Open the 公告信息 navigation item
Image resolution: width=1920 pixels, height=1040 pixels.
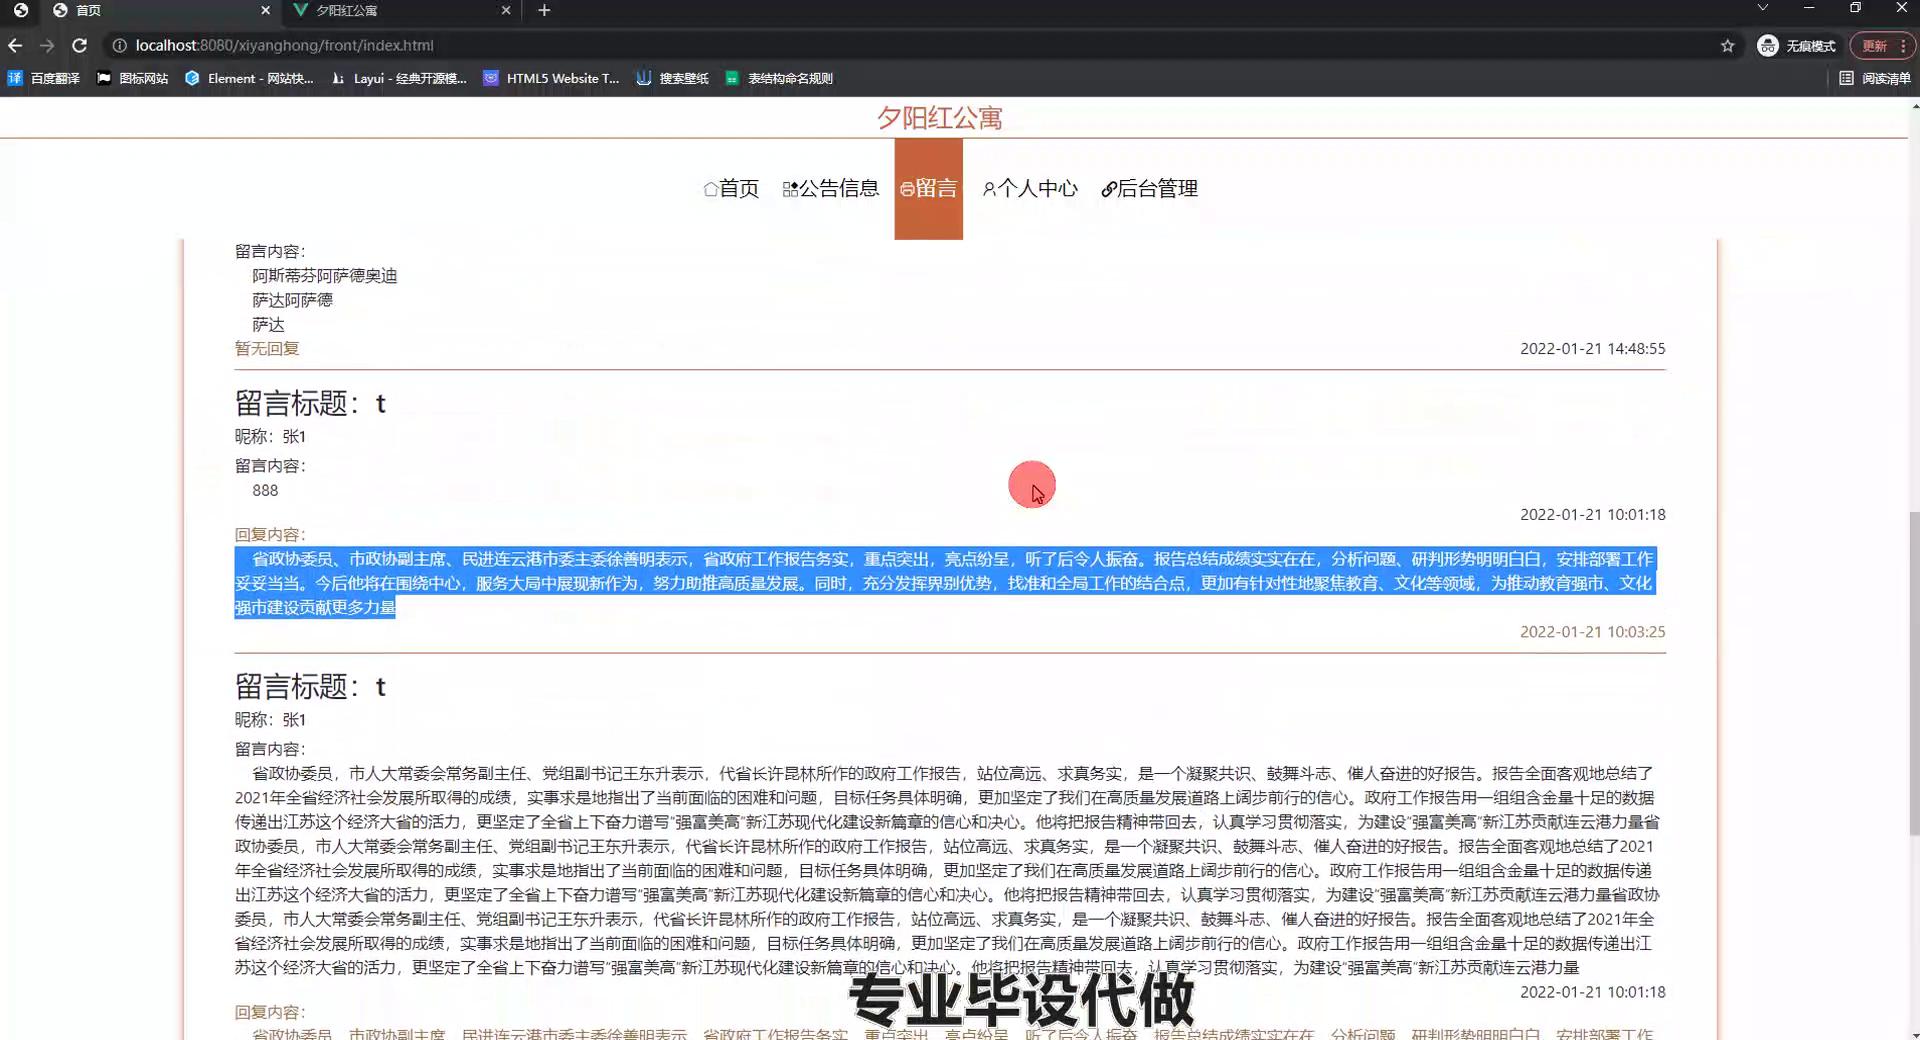pyautogui.click(x=830, y=188)
